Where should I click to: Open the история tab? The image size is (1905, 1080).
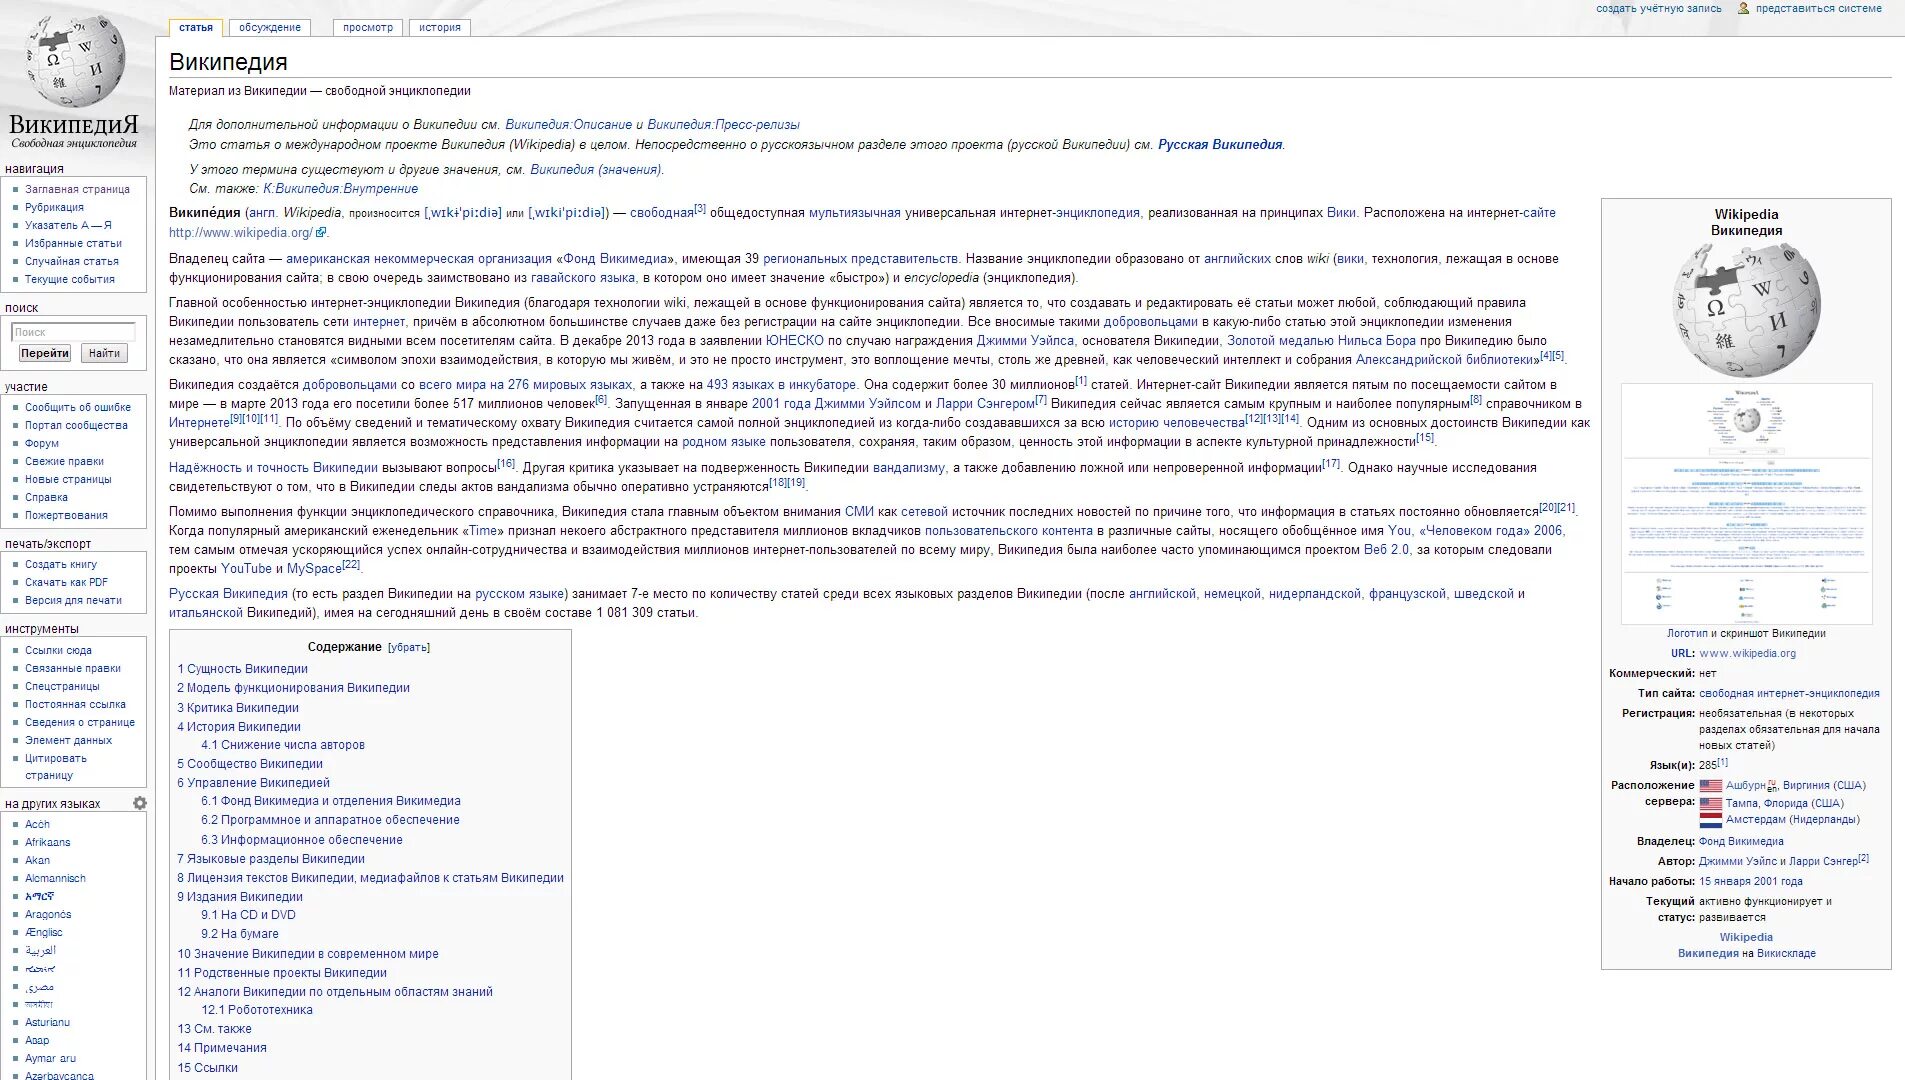tap(440, 28)
